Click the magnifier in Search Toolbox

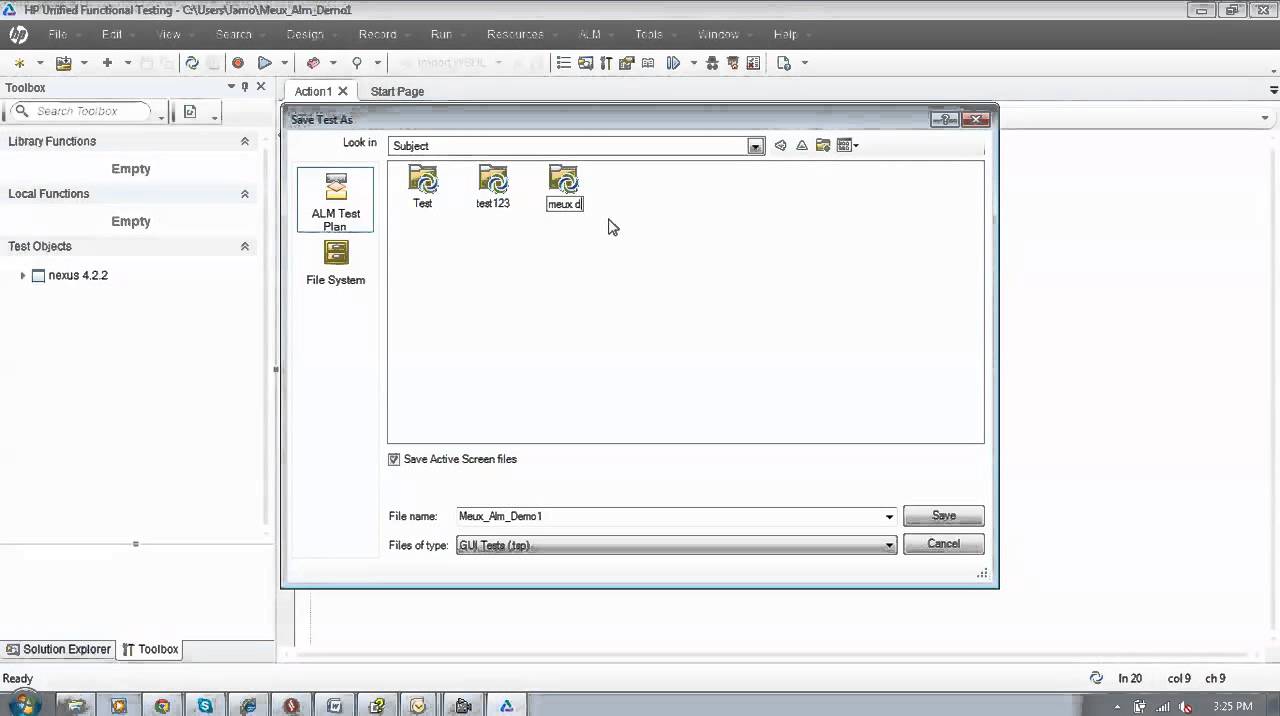coord(20,111)
